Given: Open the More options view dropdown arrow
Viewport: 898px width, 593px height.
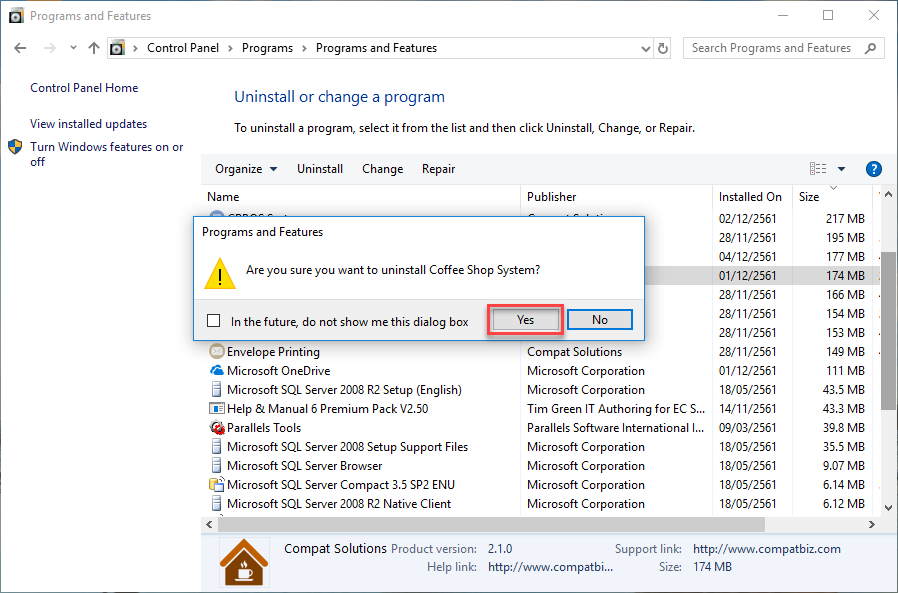Looking at the screenshot, I should 841,169.
